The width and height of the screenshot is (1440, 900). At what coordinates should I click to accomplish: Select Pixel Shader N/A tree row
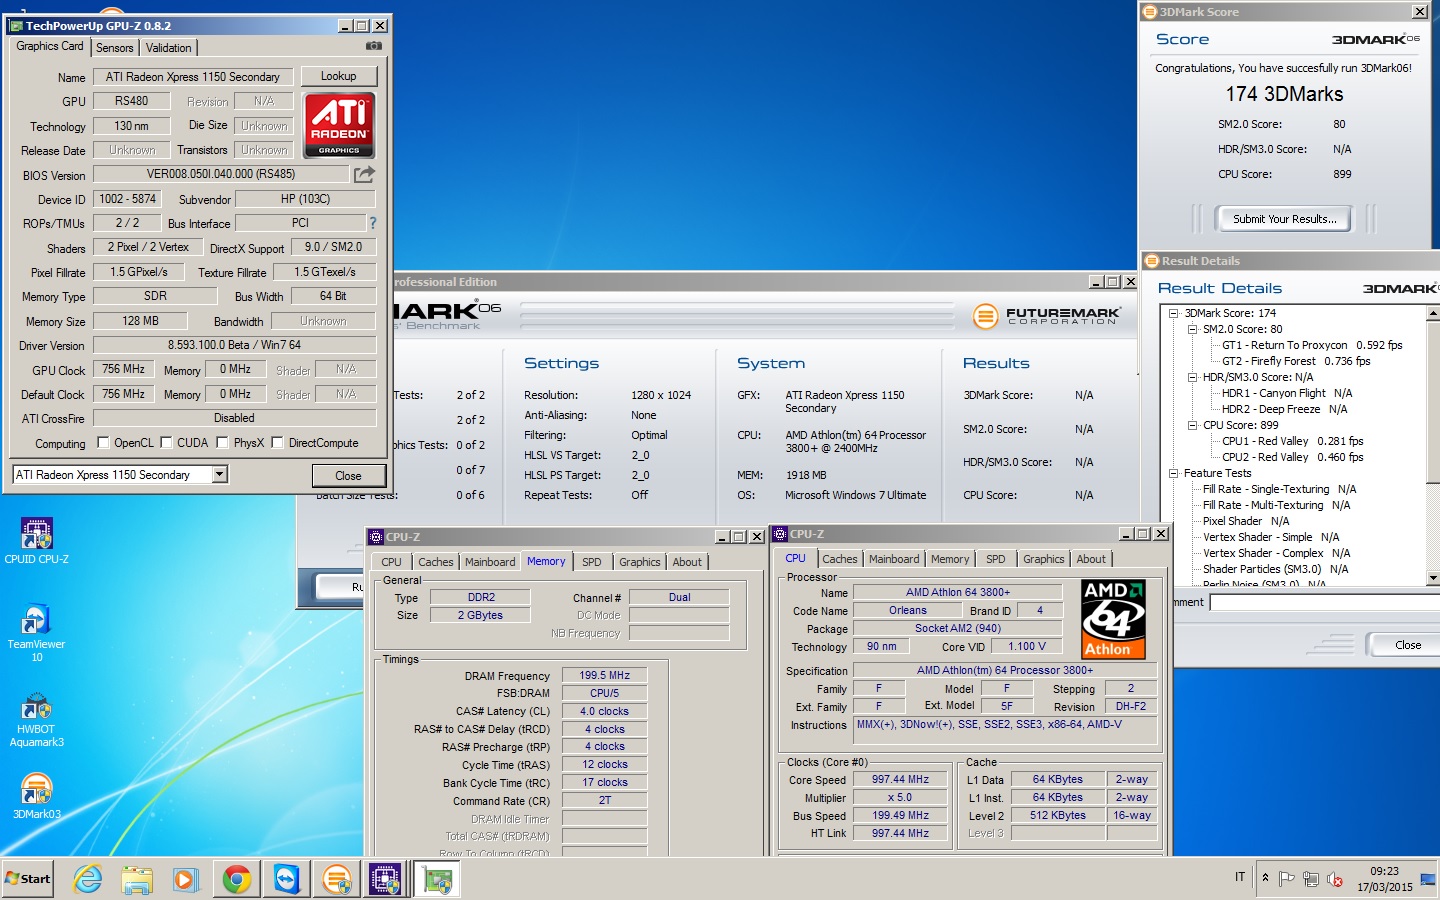click(x=1246, y=521)
